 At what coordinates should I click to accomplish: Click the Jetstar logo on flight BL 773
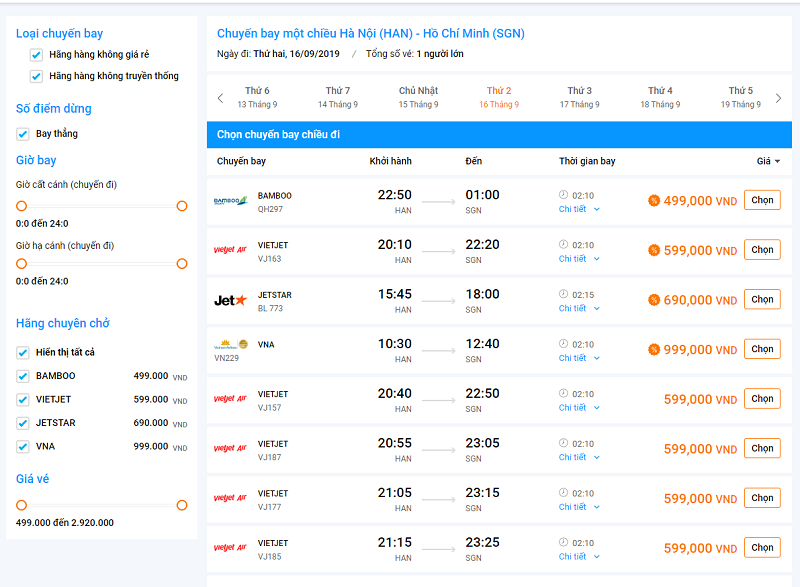(x=231, y=300)
